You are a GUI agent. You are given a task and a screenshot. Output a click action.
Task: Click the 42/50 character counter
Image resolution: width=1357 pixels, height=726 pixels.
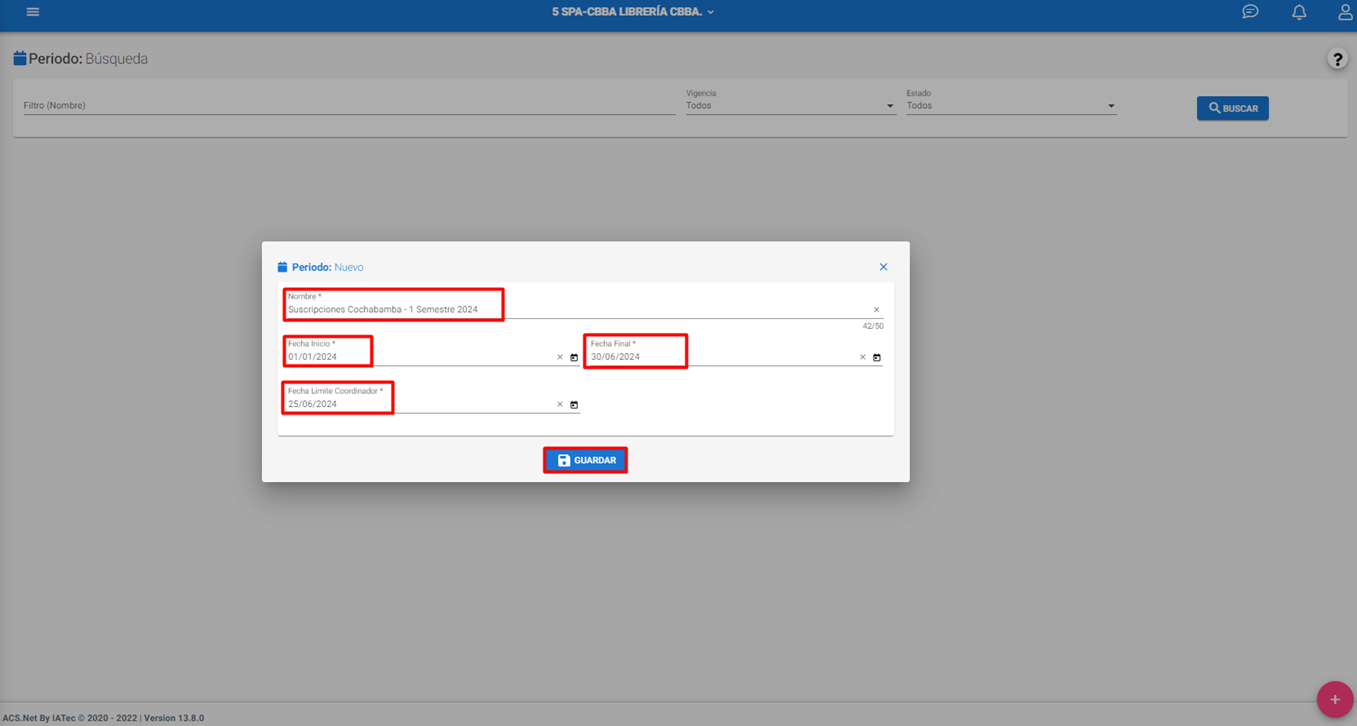pos(873,326)
